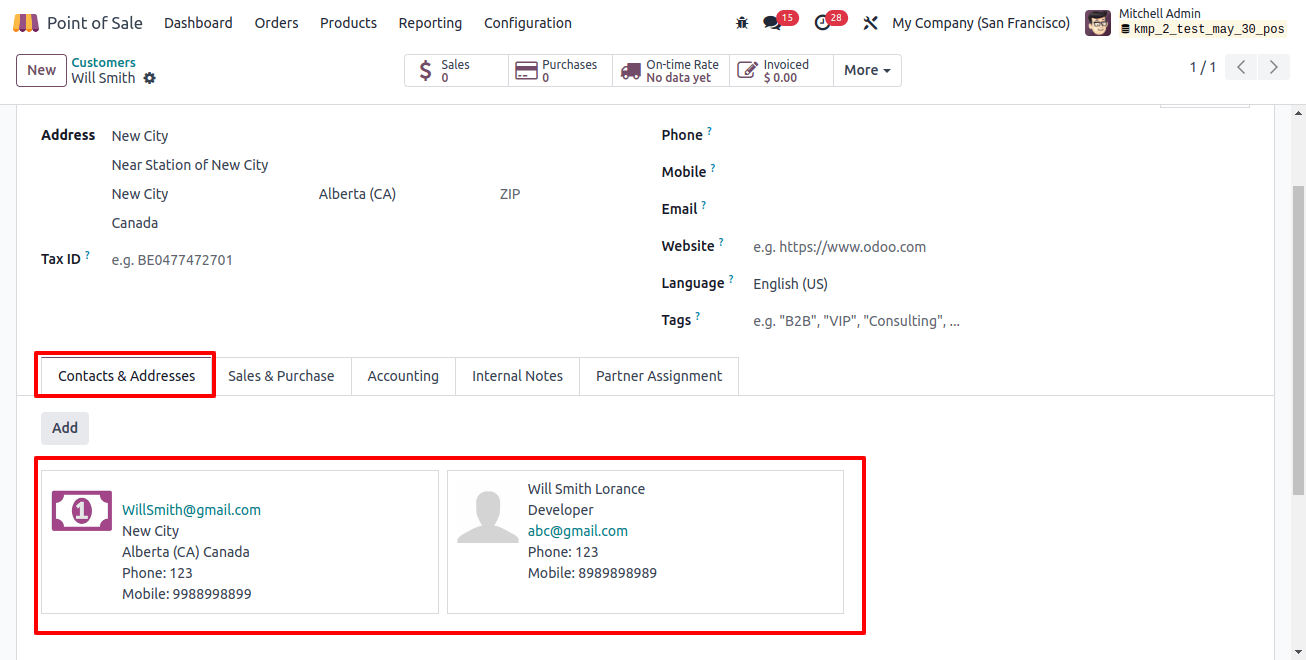Click the Mobile input field
This screenshot has width=1306, height=660.
coord(1000,173)
